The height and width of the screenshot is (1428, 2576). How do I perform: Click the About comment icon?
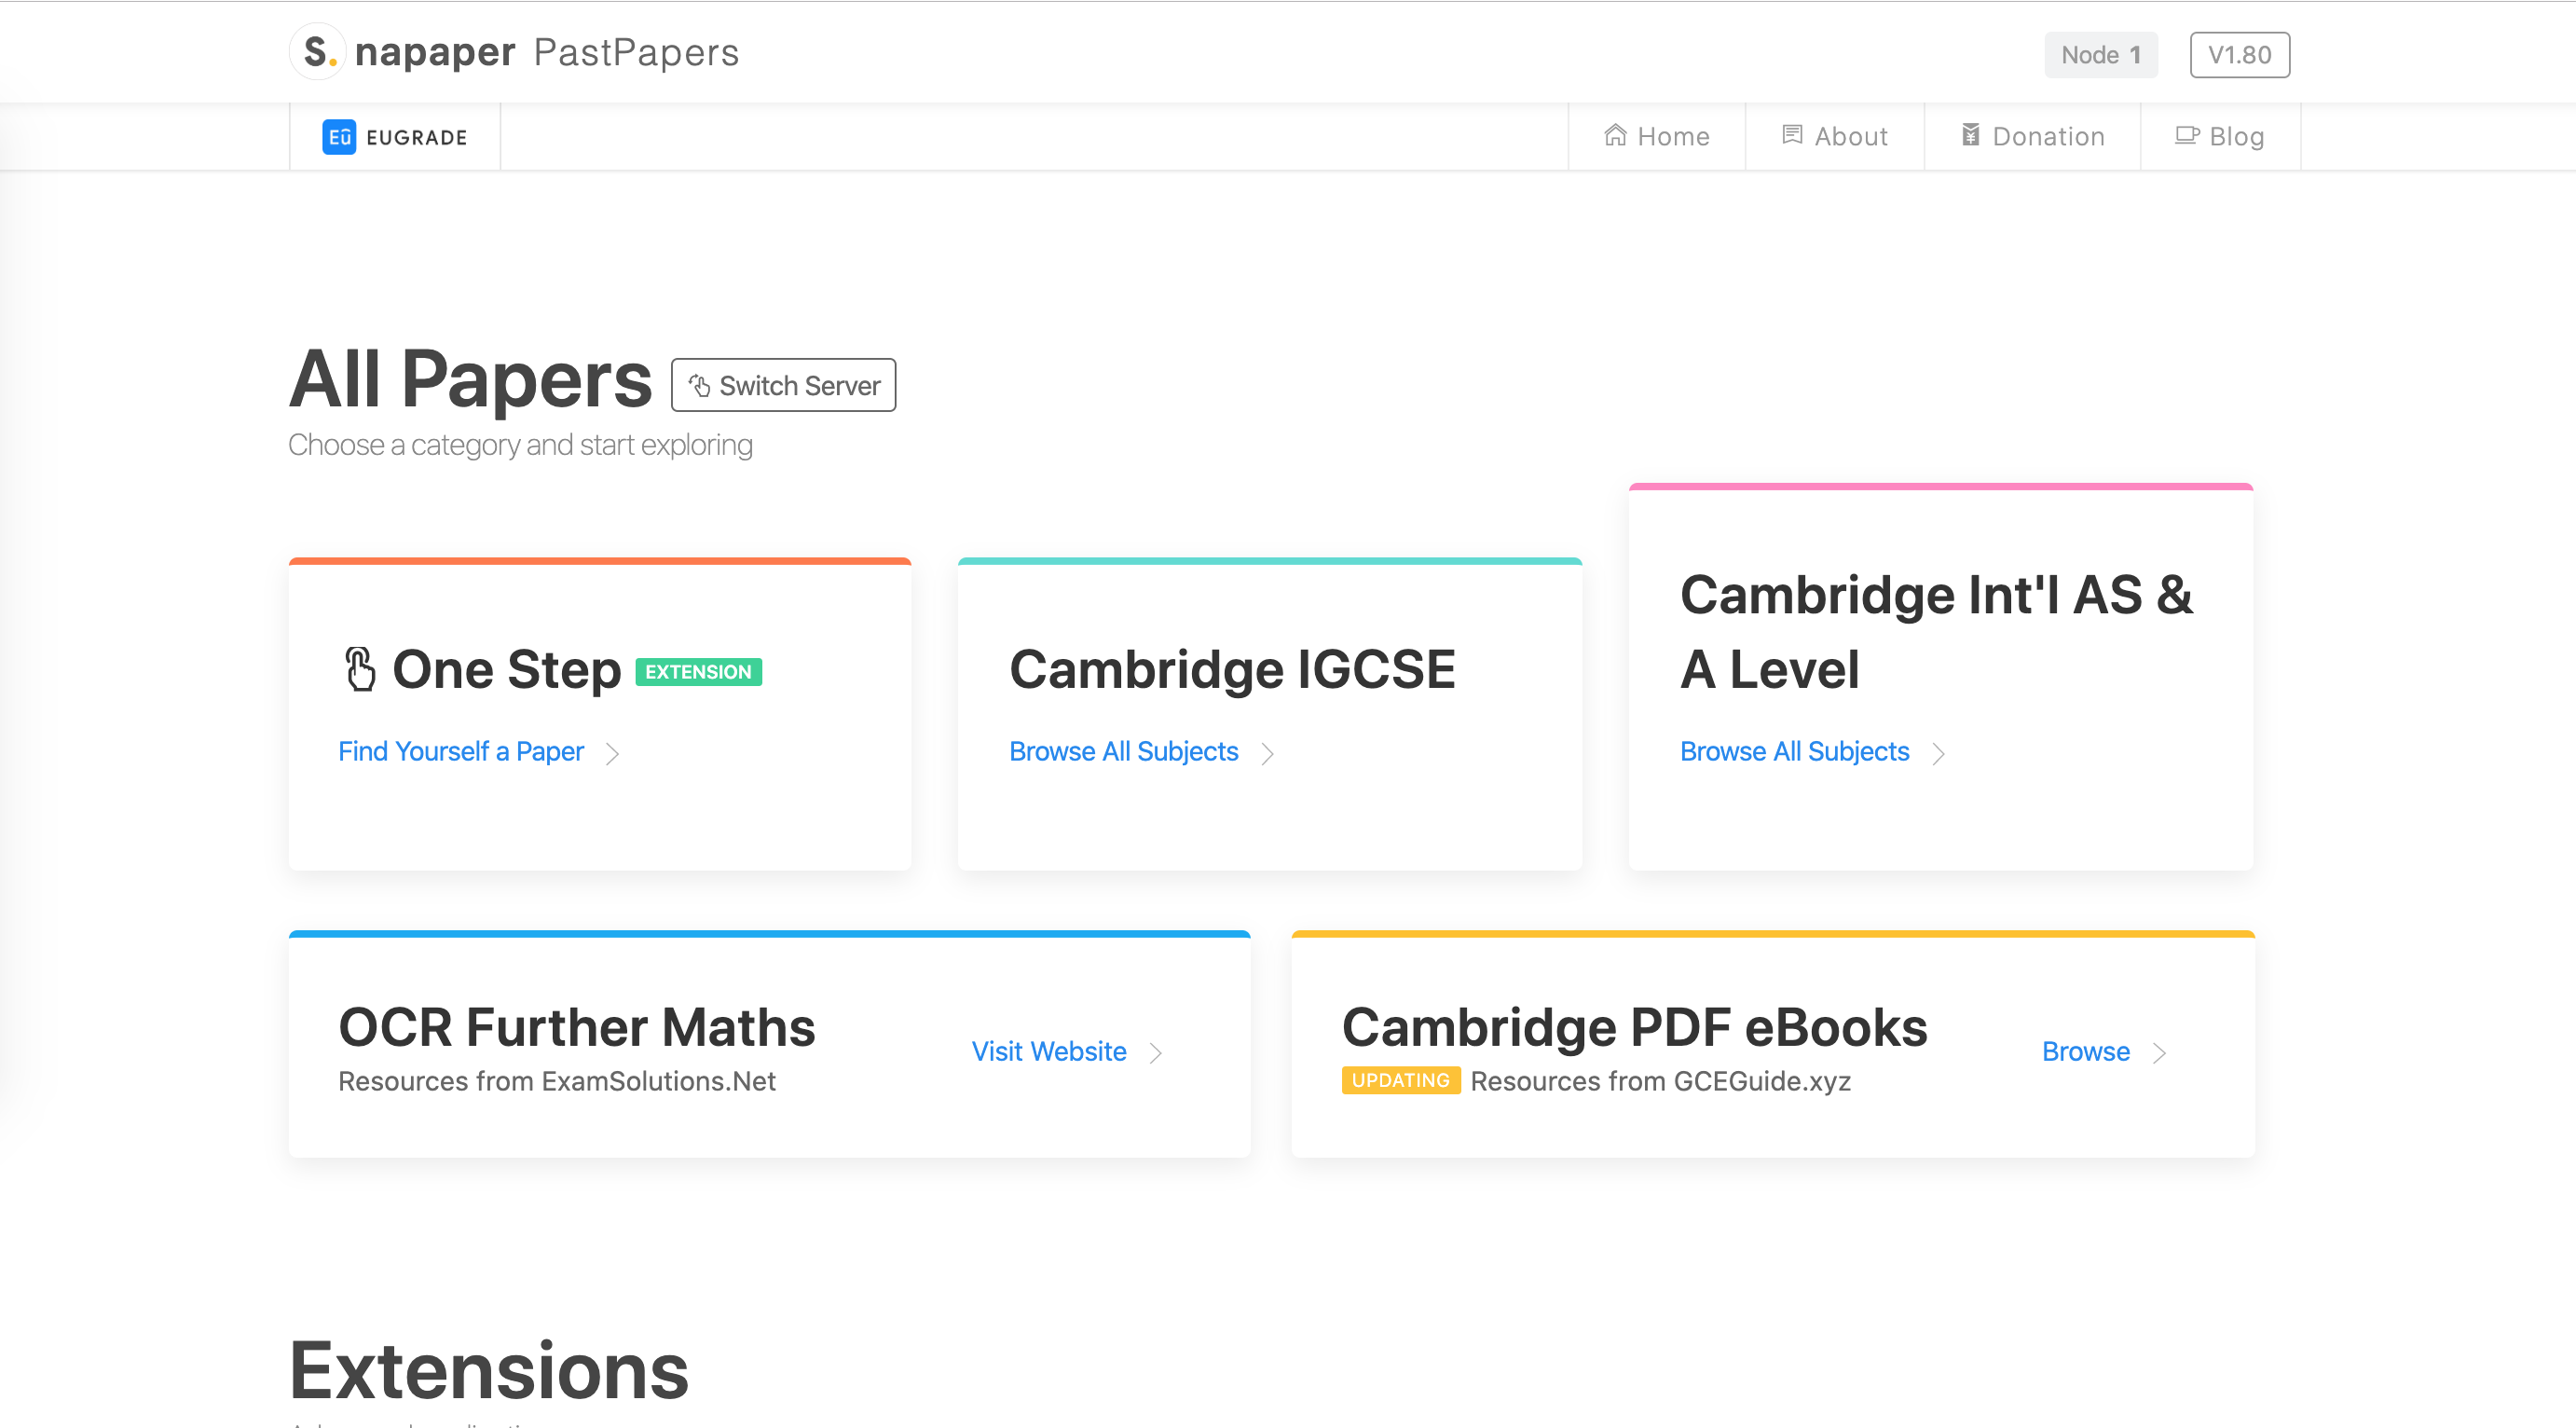tap(1792, 136)
